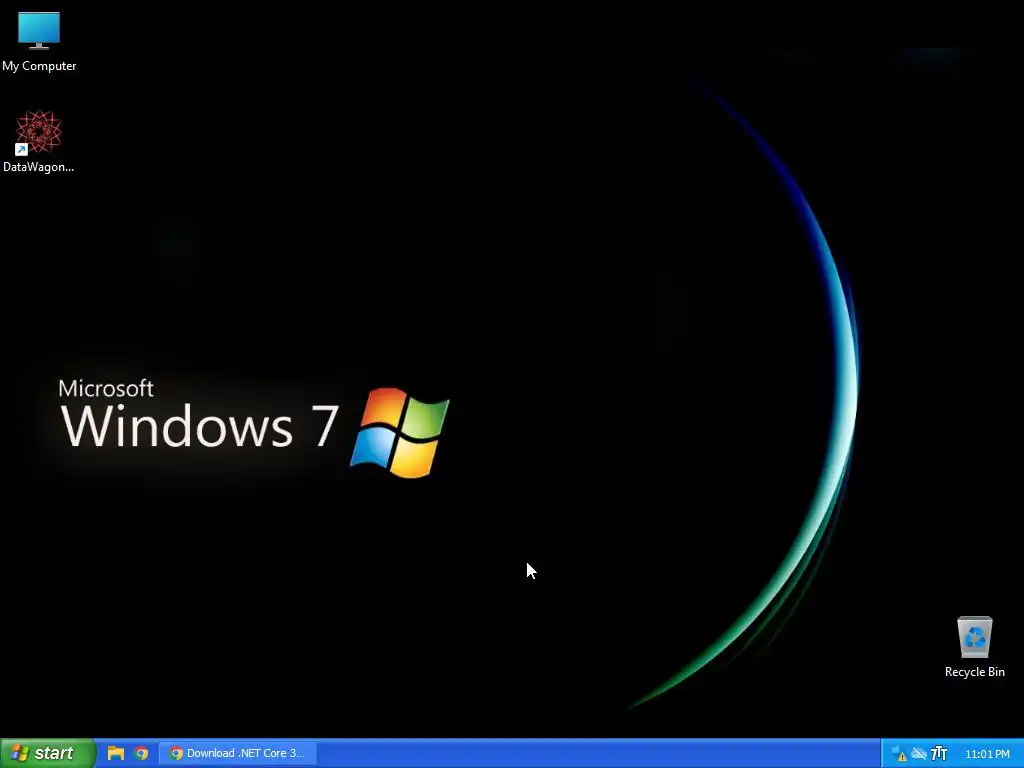Open the Start menu
1024x768 pixels.
(46, 753)
